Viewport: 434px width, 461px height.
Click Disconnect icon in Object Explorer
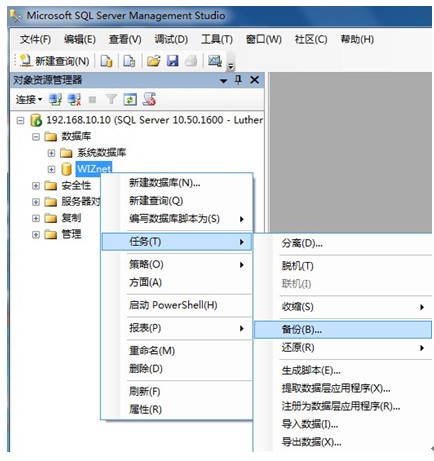click(74, 99)
